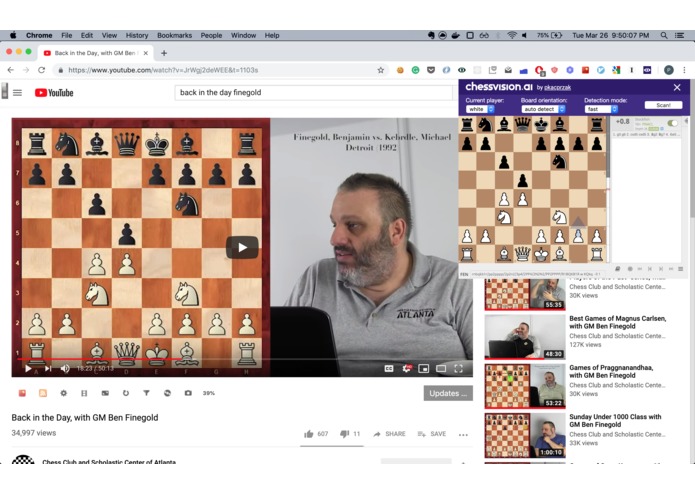Open the Board orientation dropdown
This screenshot has width=695, height=494.
543,109
